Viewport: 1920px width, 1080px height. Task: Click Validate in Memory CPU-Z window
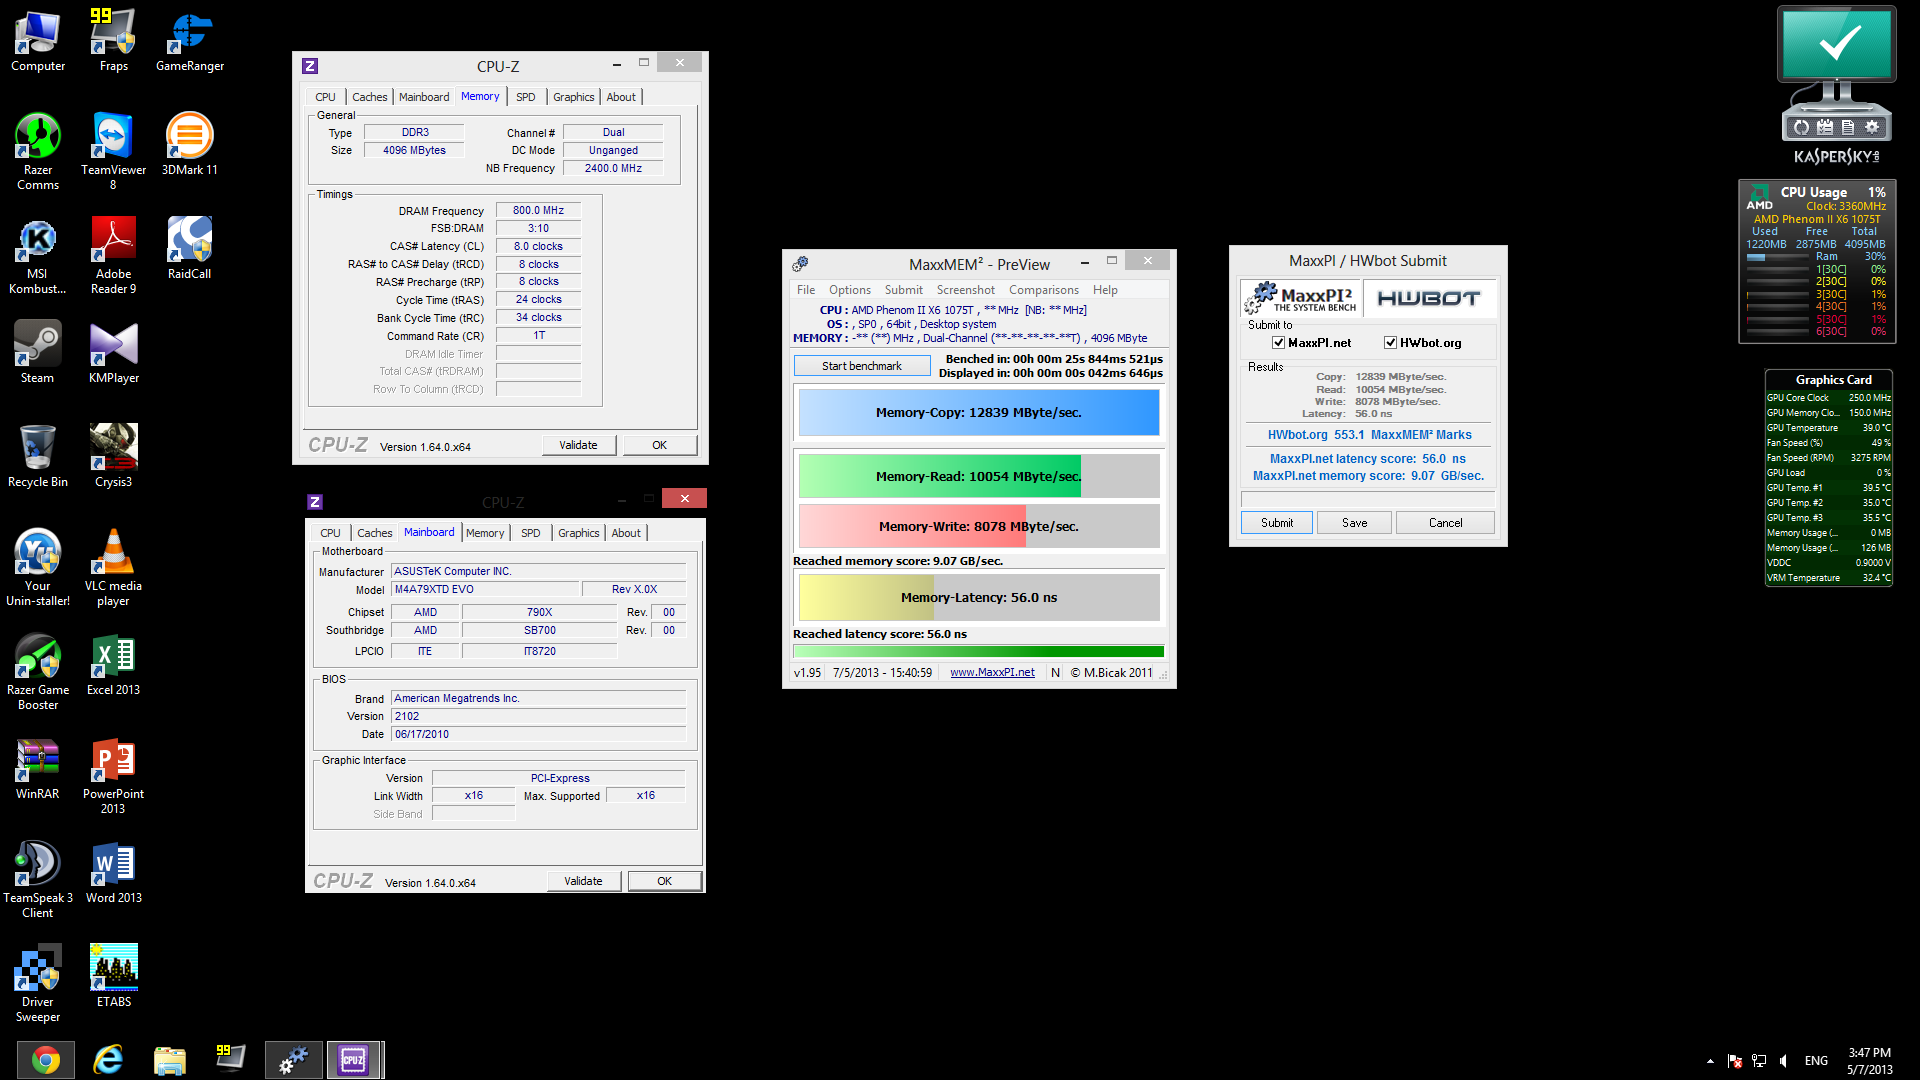578,445
